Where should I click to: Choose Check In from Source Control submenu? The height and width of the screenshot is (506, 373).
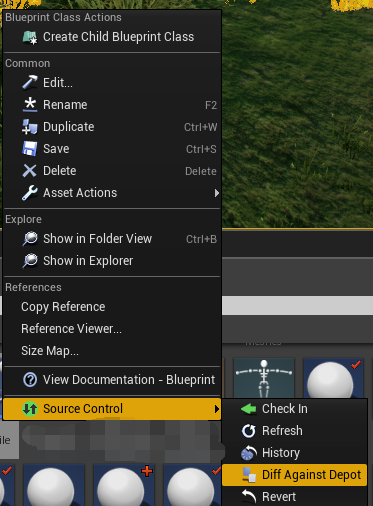(295, 409)
